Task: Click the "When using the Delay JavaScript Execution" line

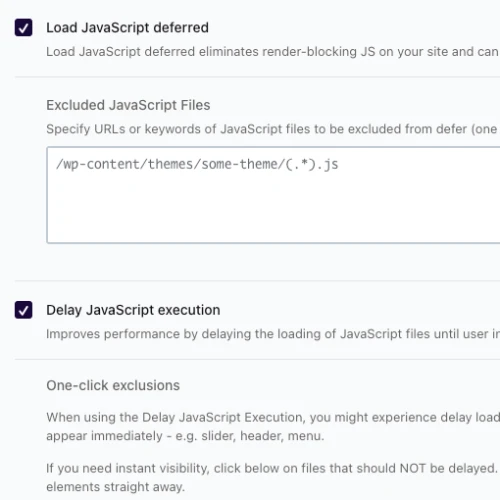Action: pos(273,417)
